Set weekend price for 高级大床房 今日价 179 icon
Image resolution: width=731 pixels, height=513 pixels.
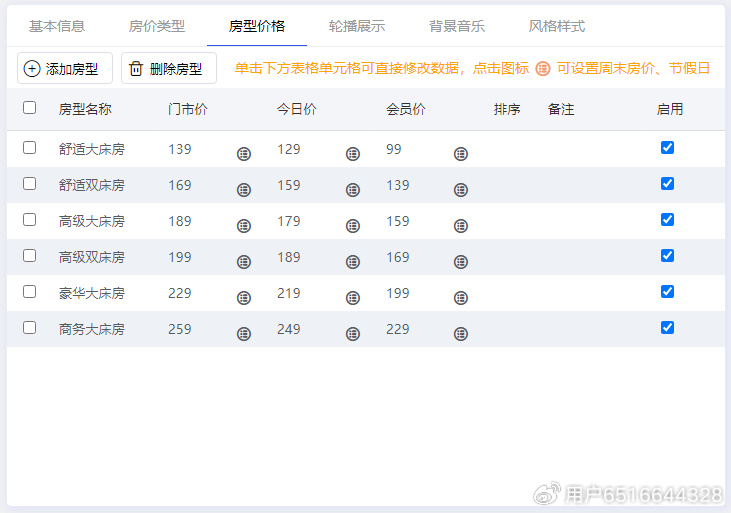click(353, 226)
